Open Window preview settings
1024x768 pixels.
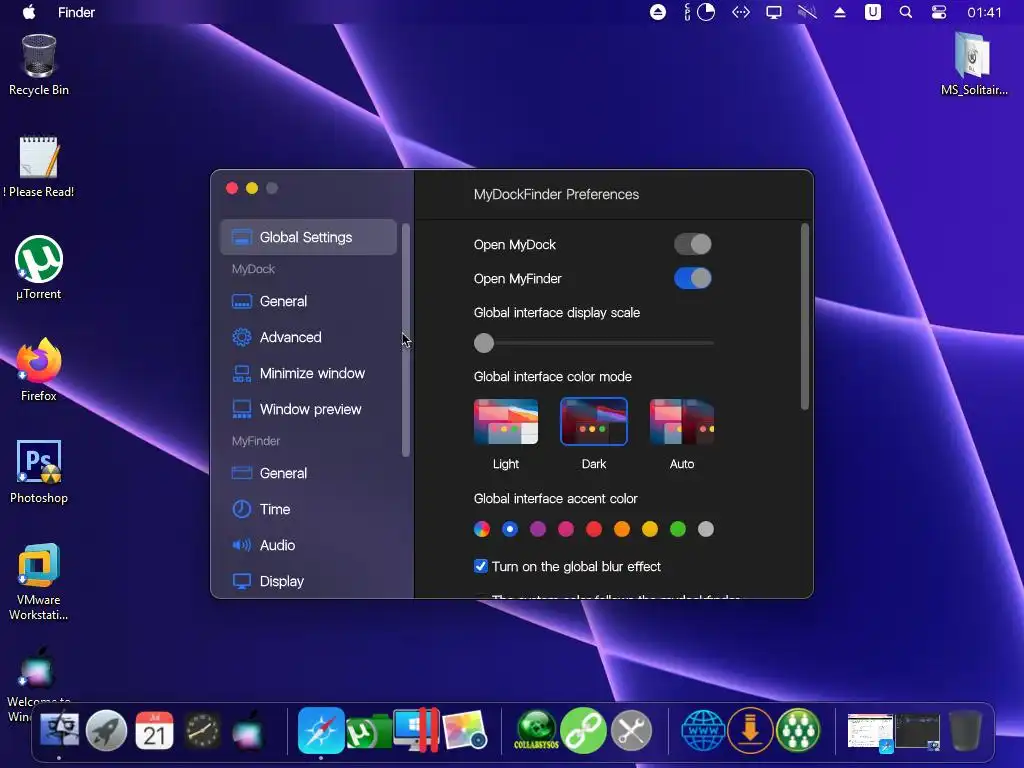pos(308,409)
